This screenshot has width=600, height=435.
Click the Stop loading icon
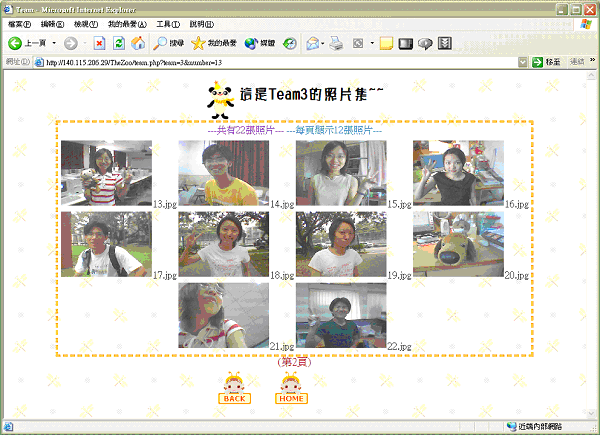coord(99,44)
